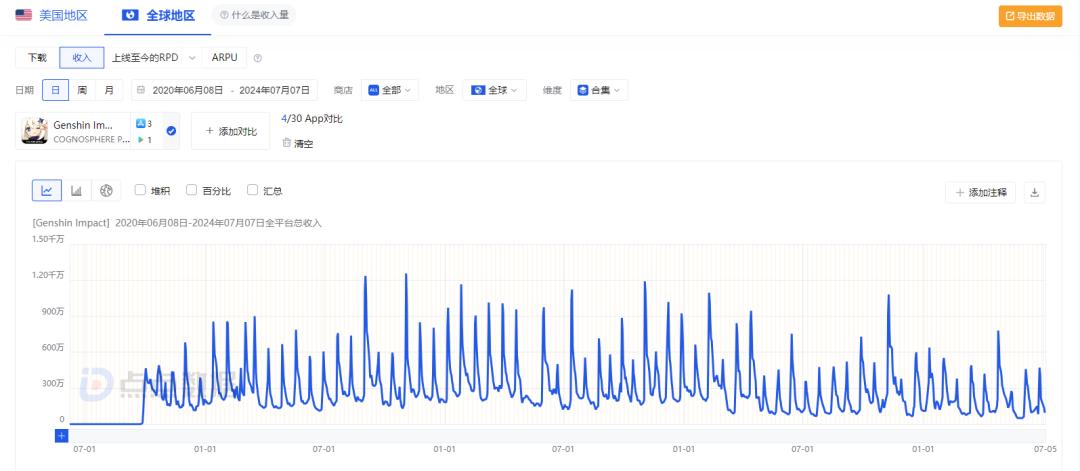Click the Genshin Impact app icon
Screen dimensions: 1080x471
tap(34, 131)
